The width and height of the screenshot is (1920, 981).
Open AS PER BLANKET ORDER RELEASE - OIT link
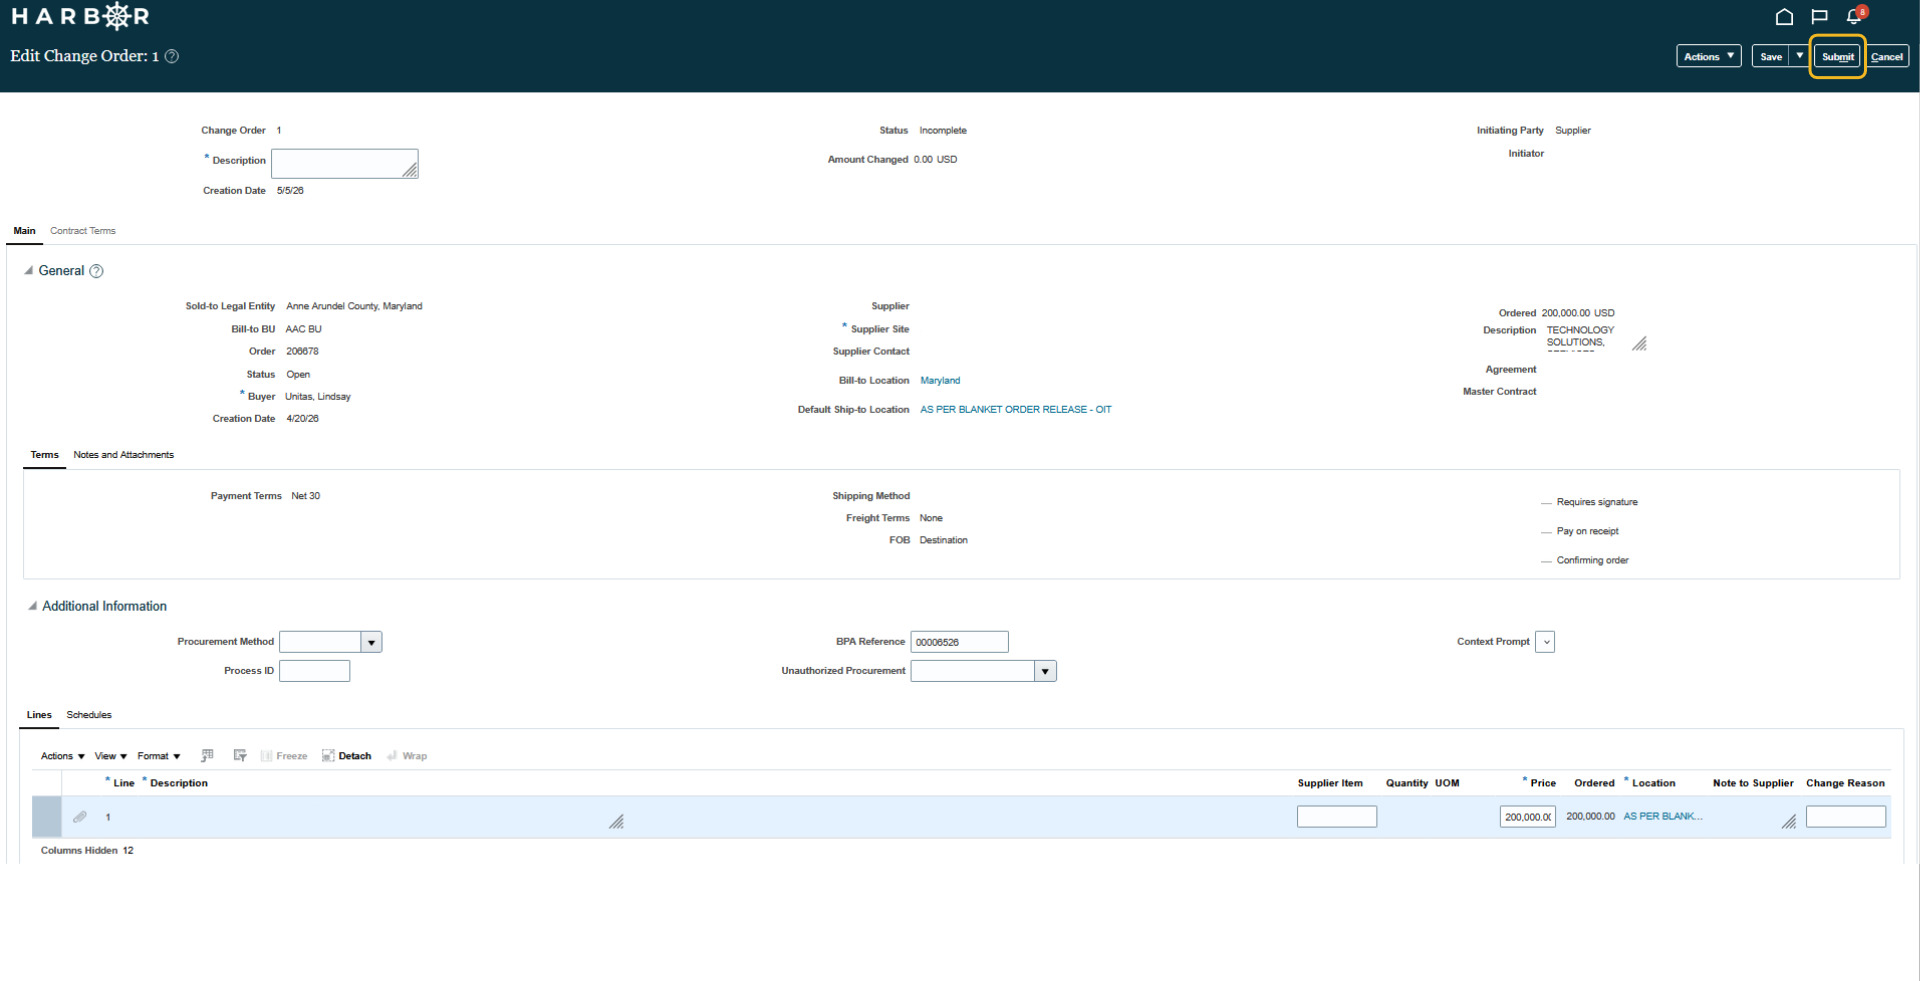pyautogui.click(x=1016, y=410)
